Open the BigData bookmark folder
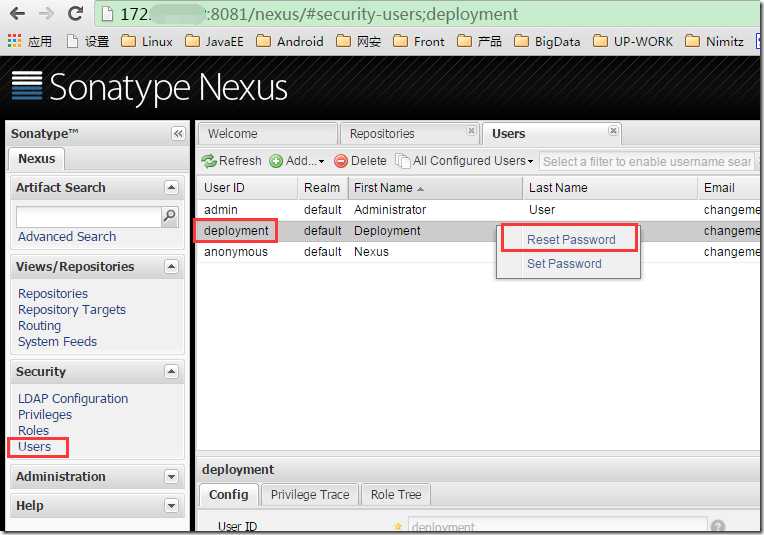This screenshot has width=764, height=535. click(x=547, y=41)
